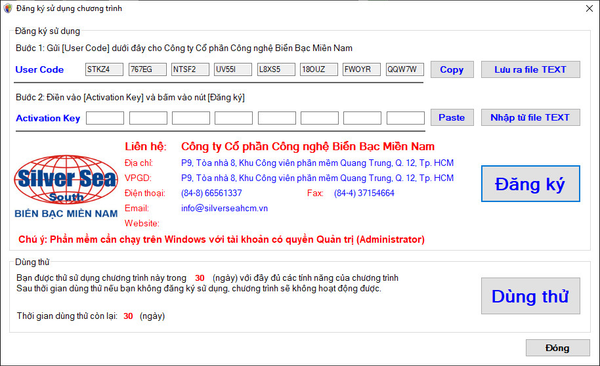Start trial with Dùng thử button
The width and height of the screenshot is (600, 366).
(x=530, y=296)
